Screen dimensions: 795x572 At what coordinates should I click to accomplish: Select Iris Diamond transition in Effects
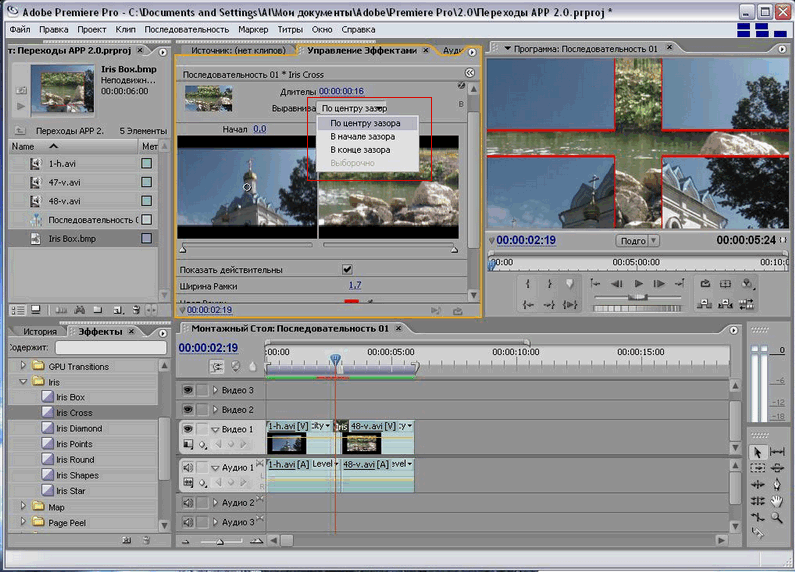79,428
